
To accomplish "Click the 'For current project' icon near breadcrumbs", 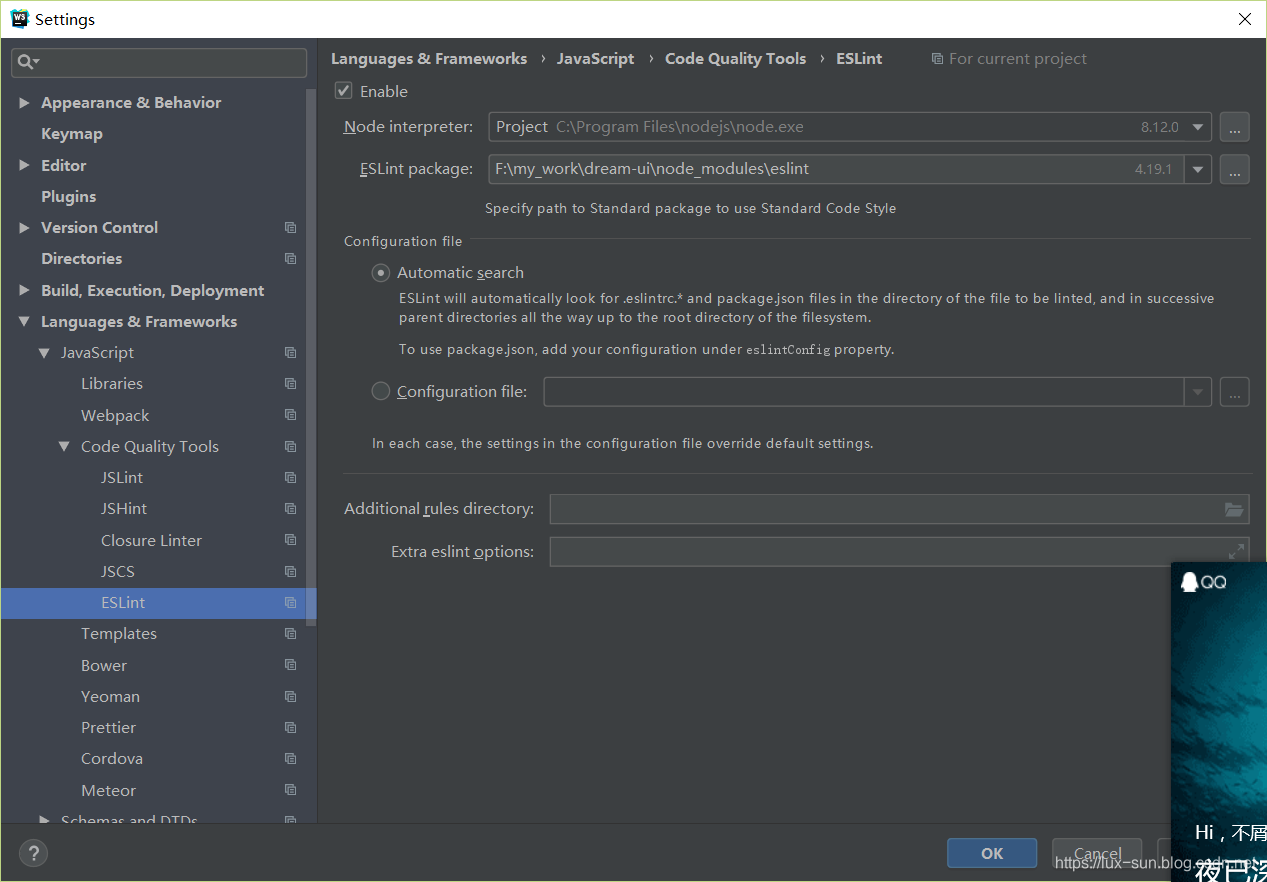I will pos(937,58).
